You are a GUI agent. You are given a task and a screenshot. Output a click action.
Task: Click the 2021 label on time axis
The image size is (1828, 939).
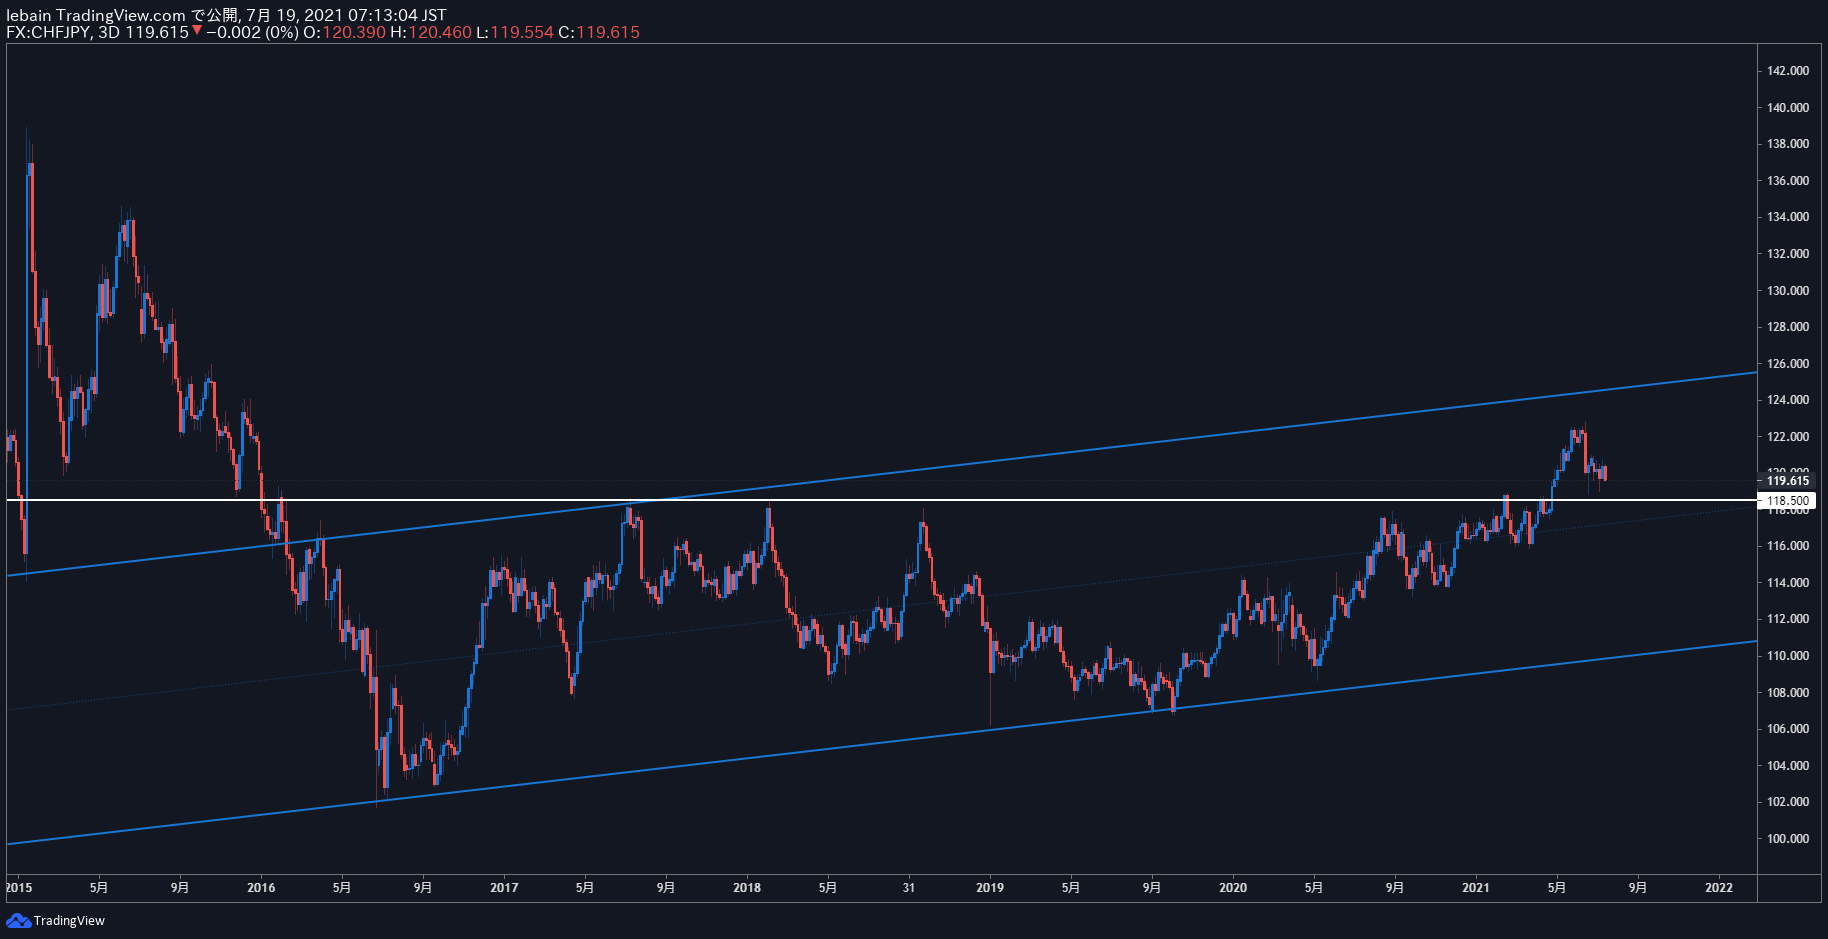coord(1476,887)
